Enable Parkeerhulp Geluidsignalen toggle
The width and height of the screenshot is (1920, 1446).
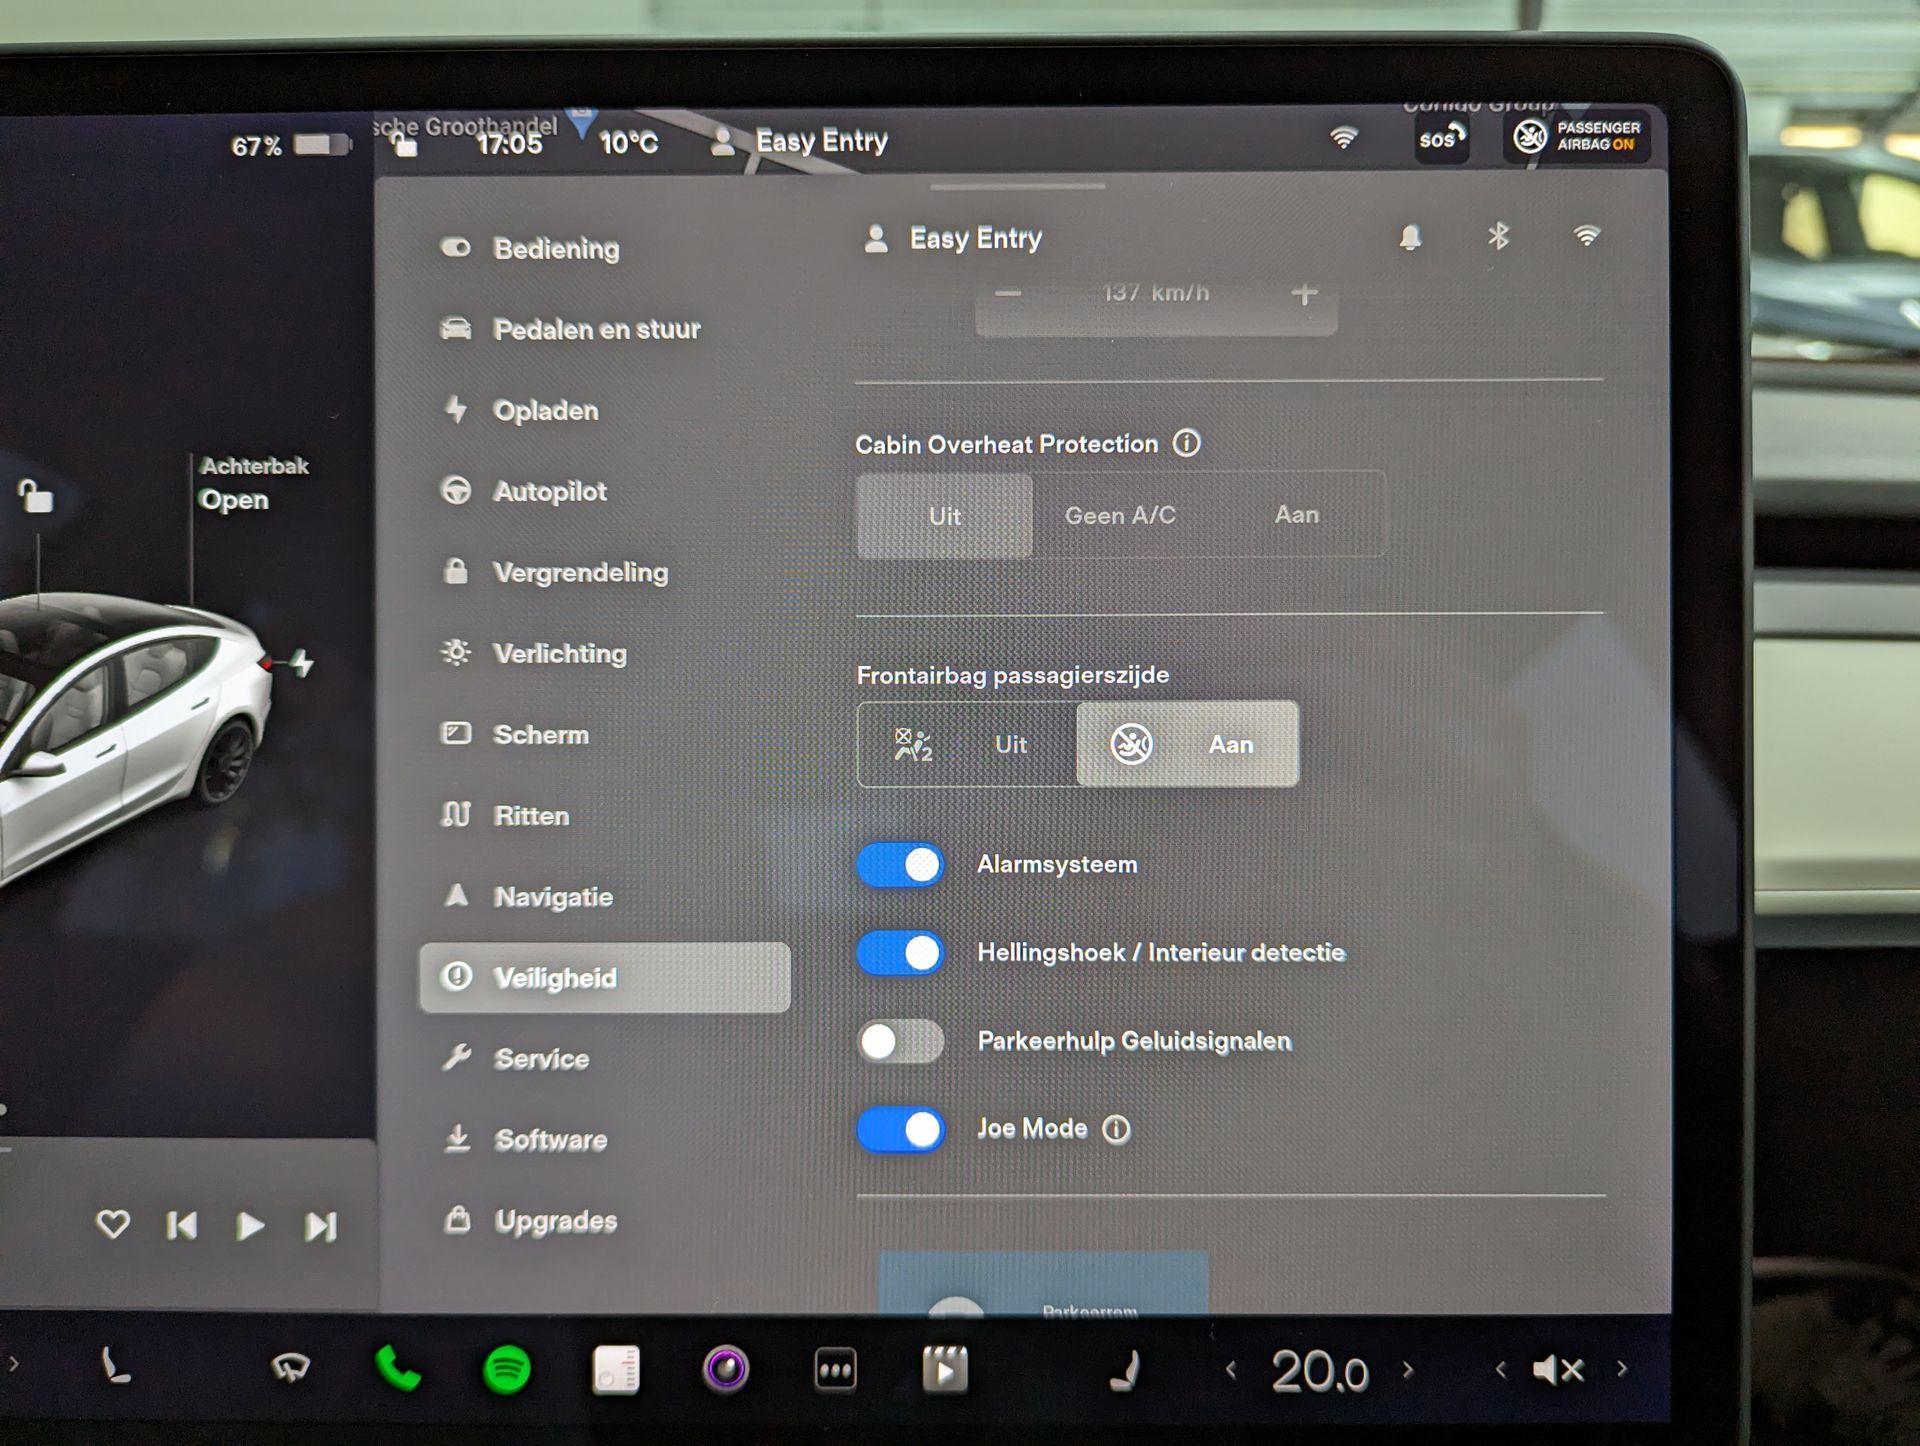pyautogui.click(x=900, y=1041)
